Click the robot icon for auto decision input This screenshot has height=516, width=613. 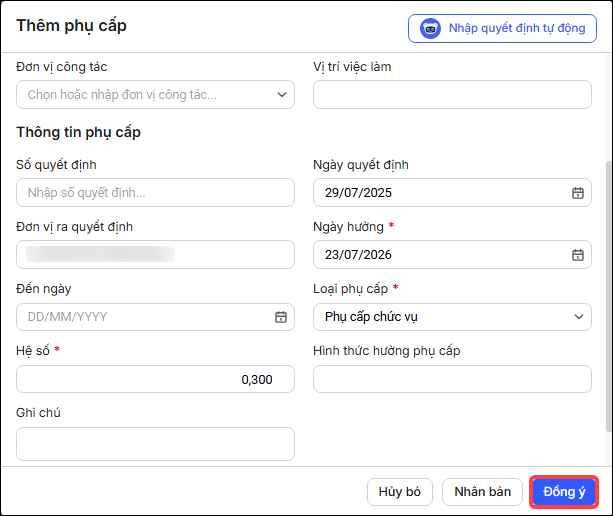[x=430, y=29]
